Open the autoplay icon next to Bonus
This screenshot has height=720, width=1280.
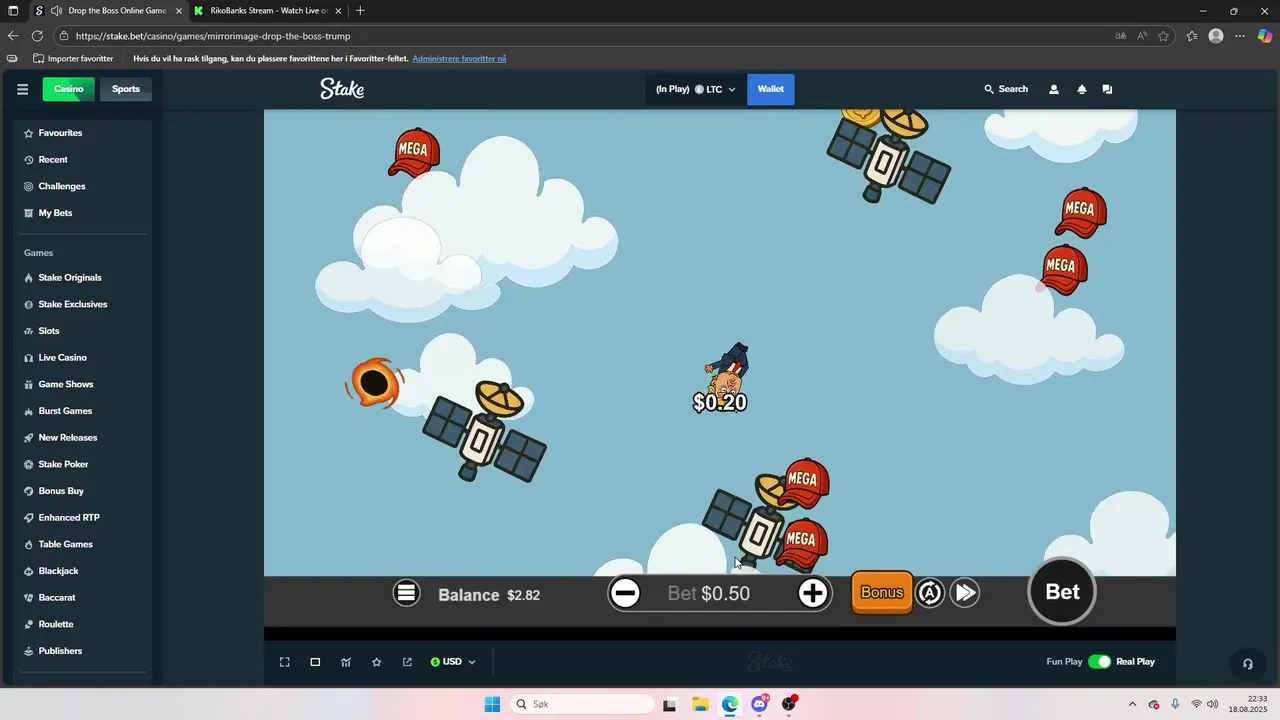pos(930,593)
